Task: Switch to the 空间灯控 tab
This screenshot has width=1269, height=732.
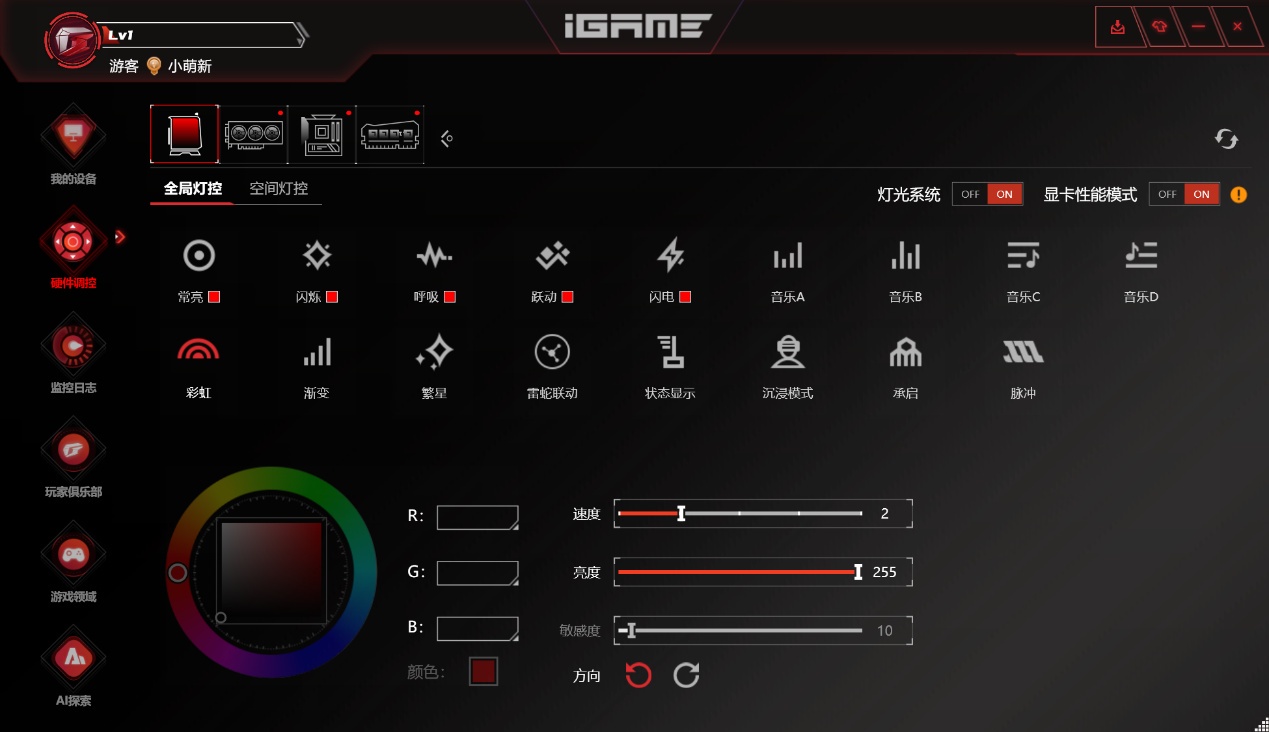Action: [x=278, y=188]
